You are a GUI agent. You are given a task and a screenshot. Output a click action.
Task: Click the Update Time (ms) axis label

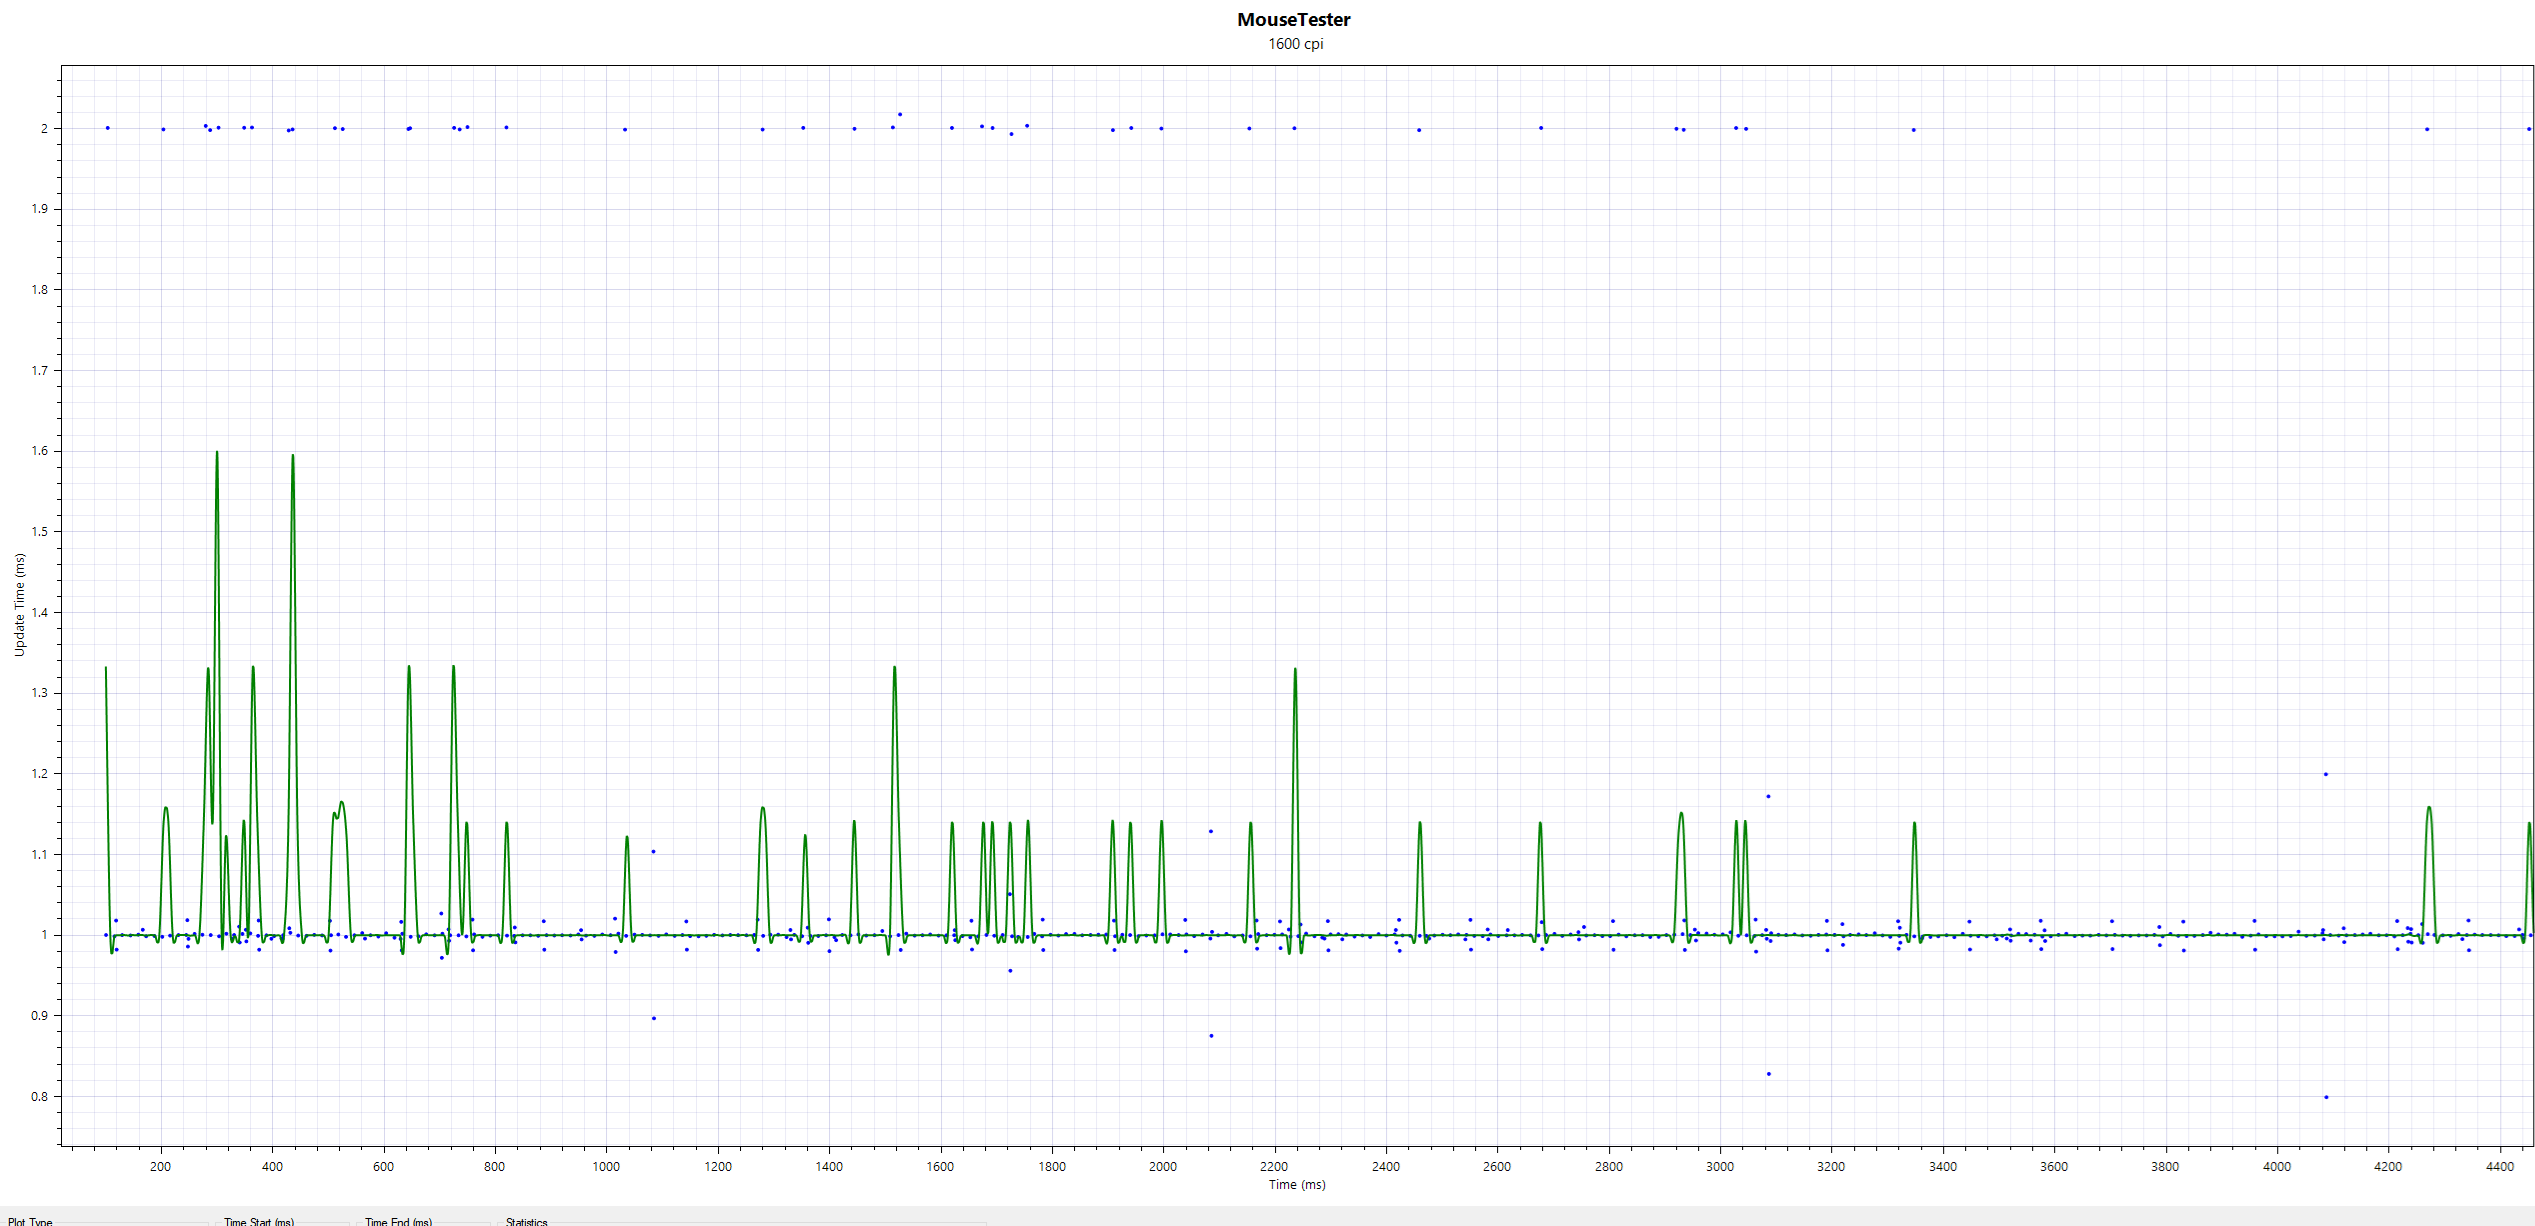tap(20, 605)
